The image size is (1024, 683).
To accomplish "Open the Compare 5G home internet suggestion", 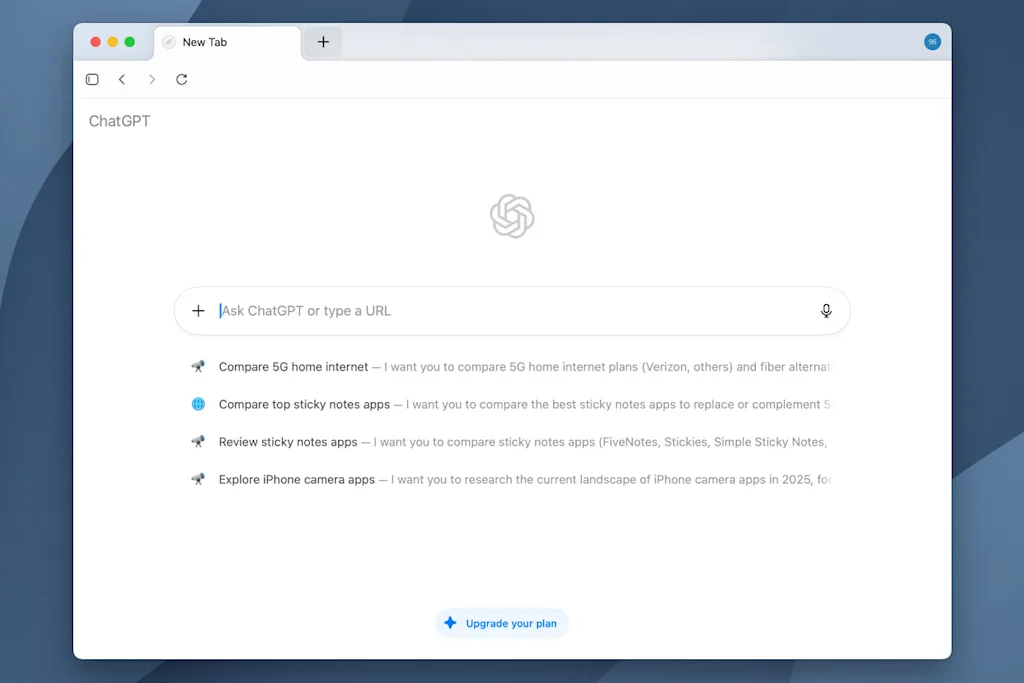I will pyautogui.click(x=293, y=366).
